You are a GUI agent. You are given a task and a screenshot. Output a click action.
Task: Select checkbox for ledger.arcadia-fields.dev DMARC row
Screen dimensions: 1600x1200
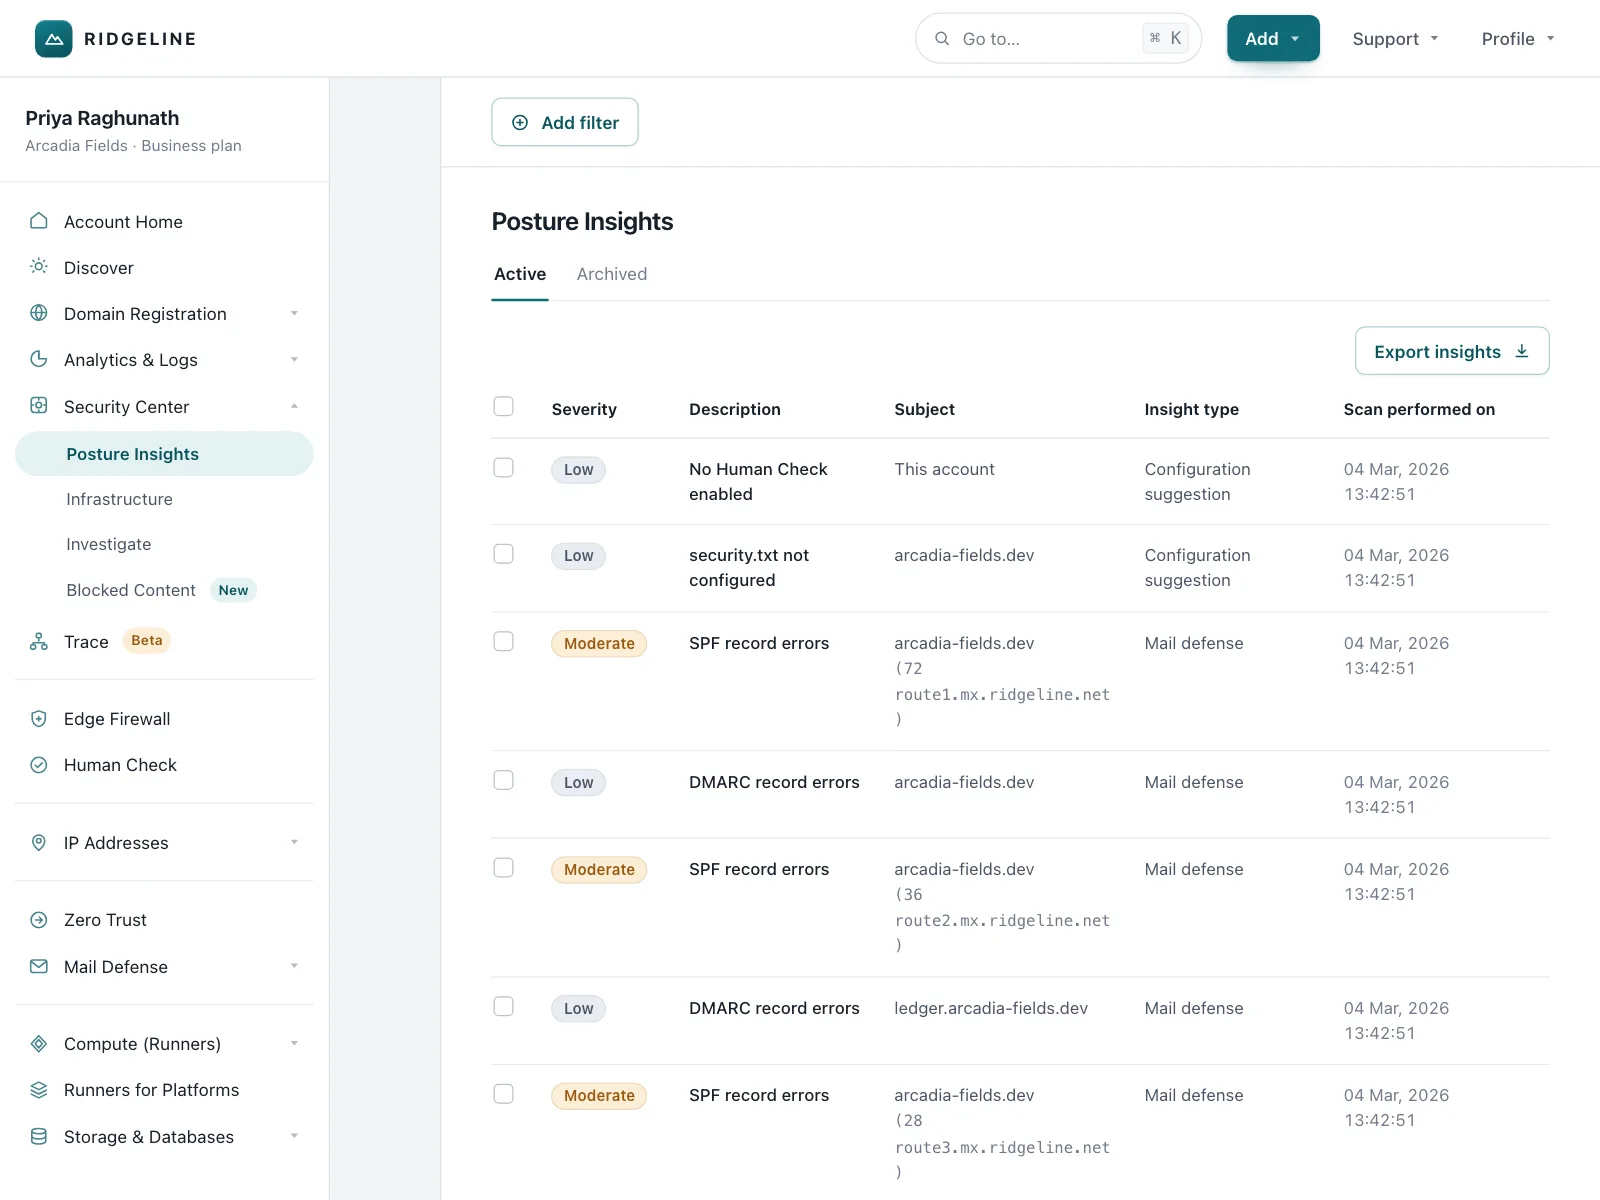[504, 1006]
